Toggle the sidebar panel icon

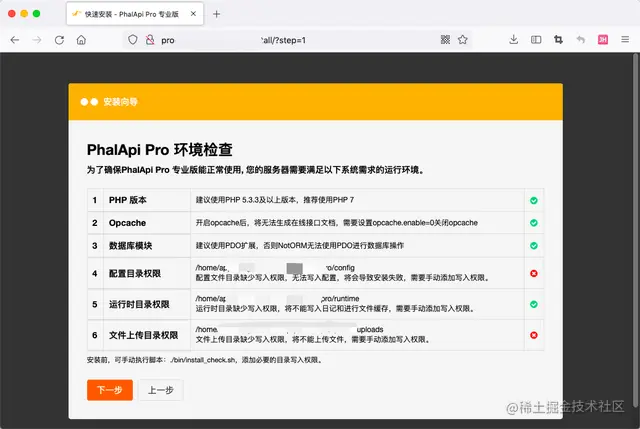point(536,40)
